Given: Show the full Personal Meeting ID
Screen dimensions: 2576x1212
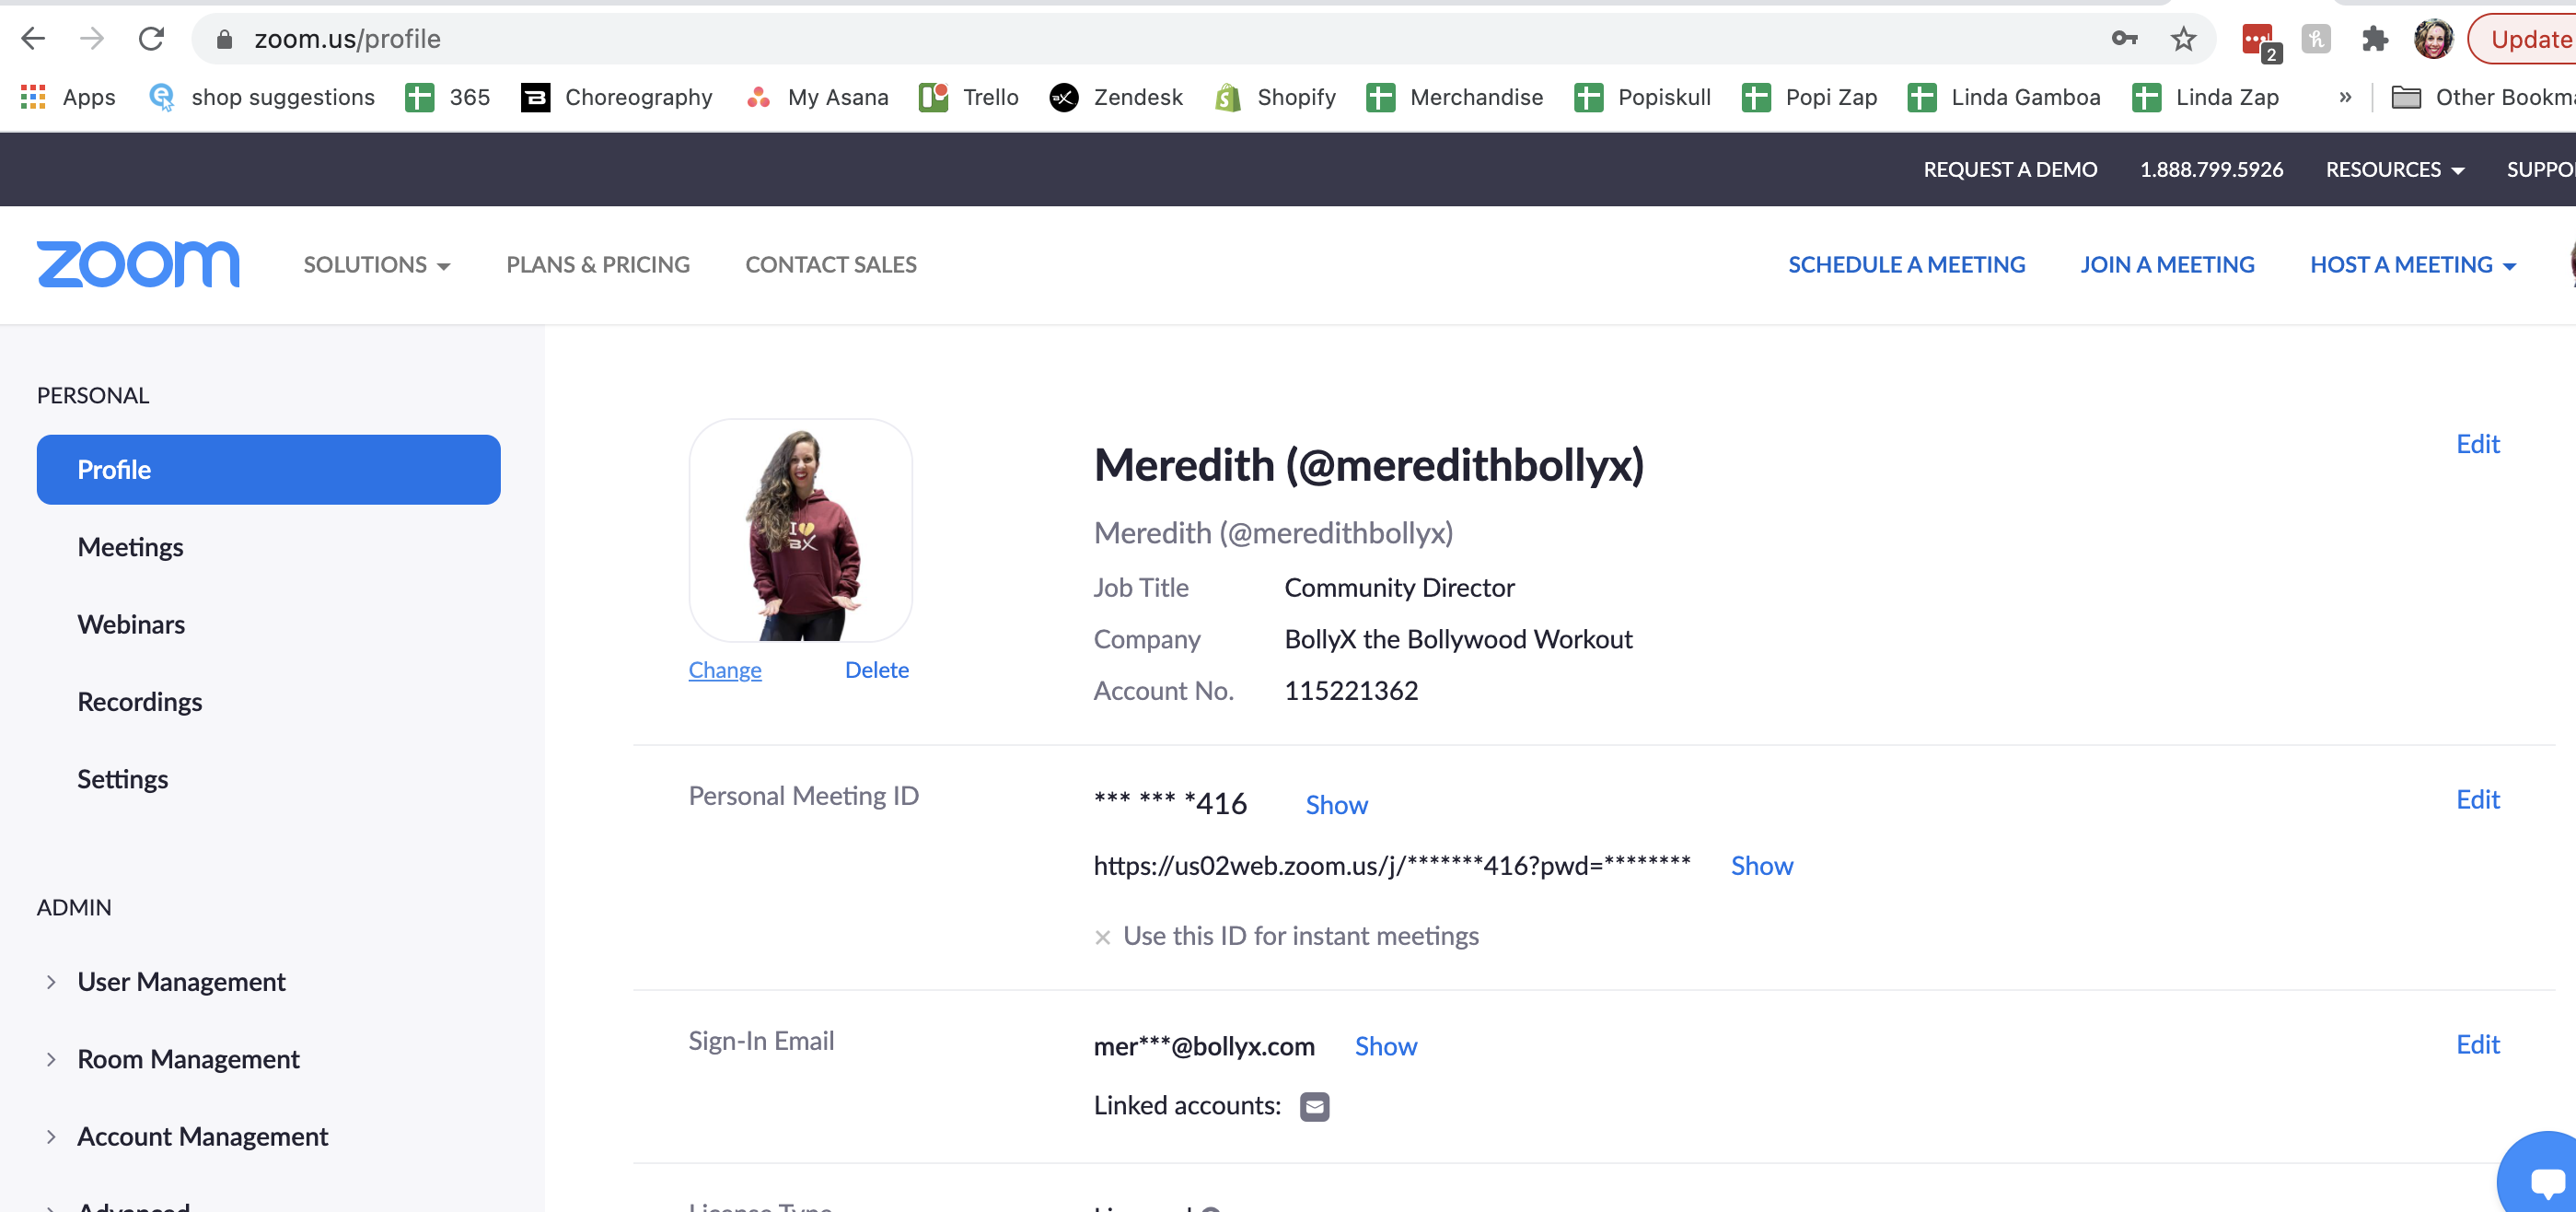Looking at the screenshot, I should coord(1336,804).
